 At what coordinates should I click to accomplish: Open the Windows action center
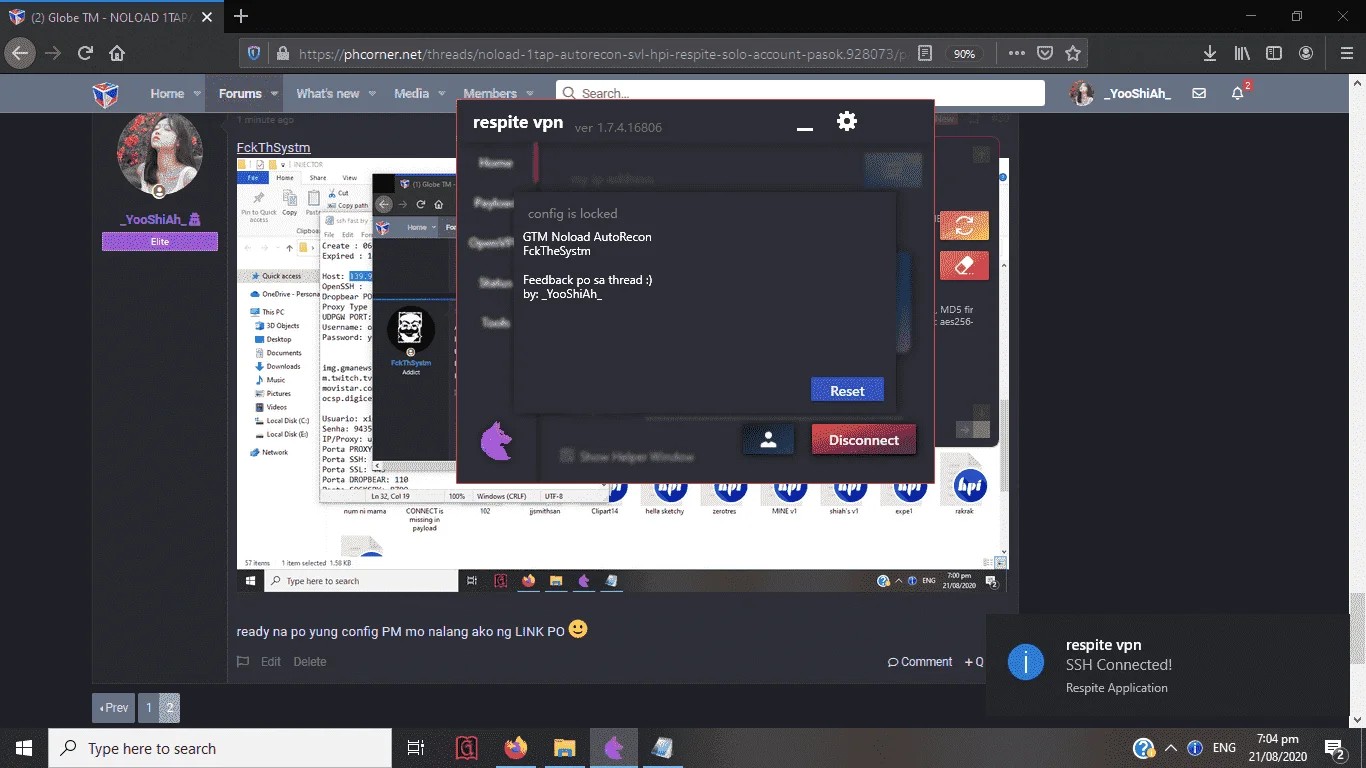(1335, 748)
